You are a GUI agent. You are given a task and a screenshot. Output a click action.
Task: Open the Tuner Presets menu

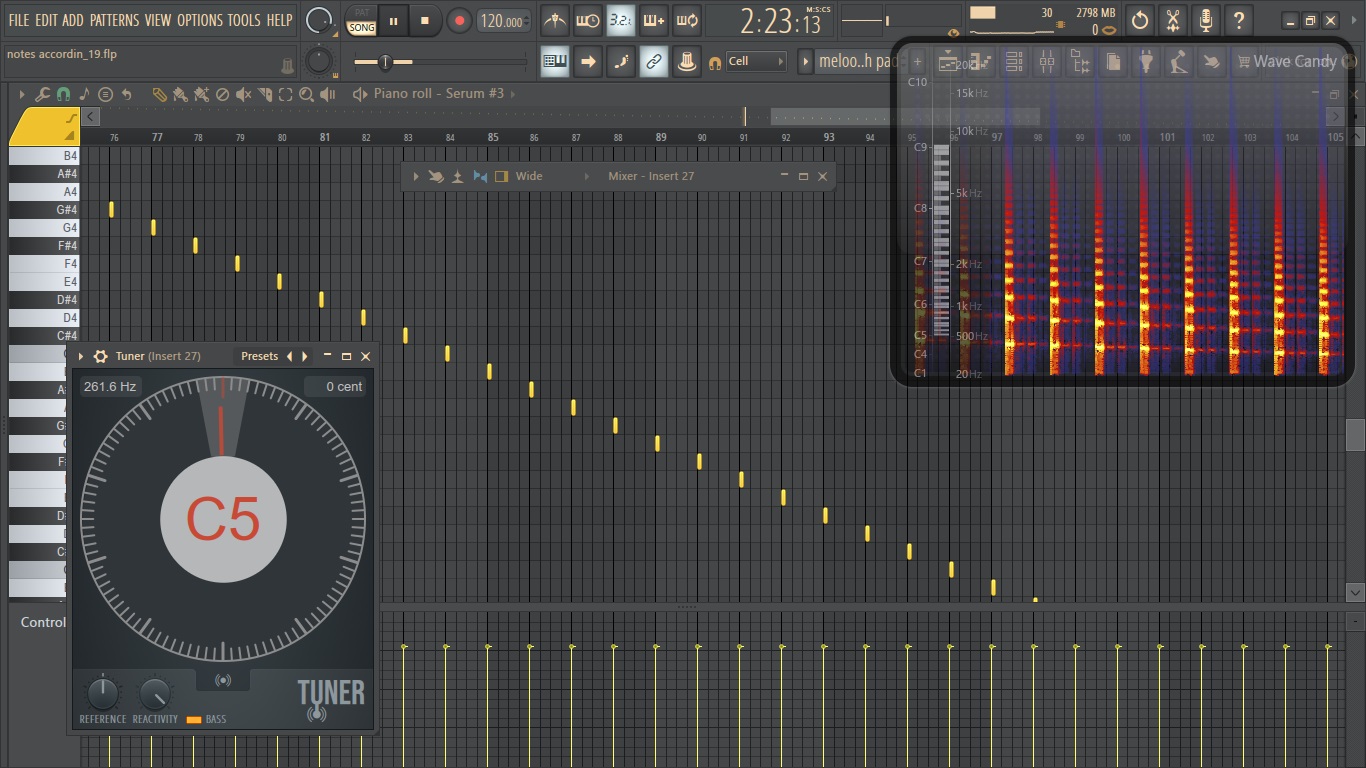(259, 356)
